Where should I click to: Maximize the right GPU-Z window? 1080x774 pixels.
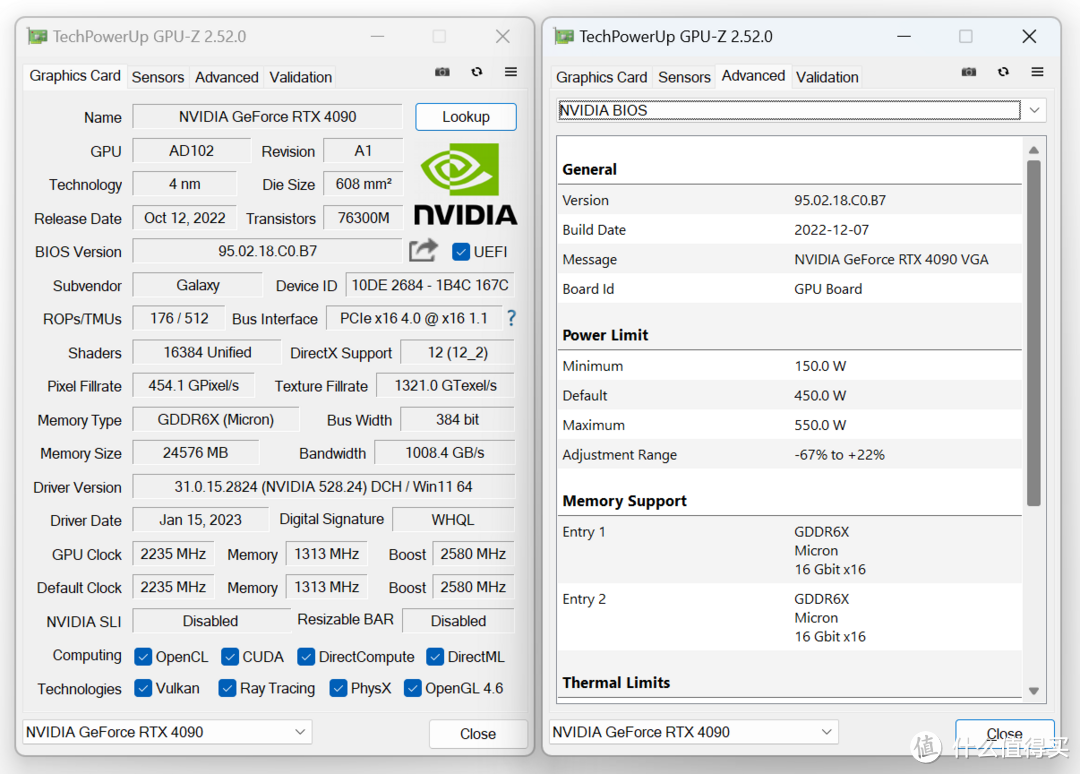(966, 36)
